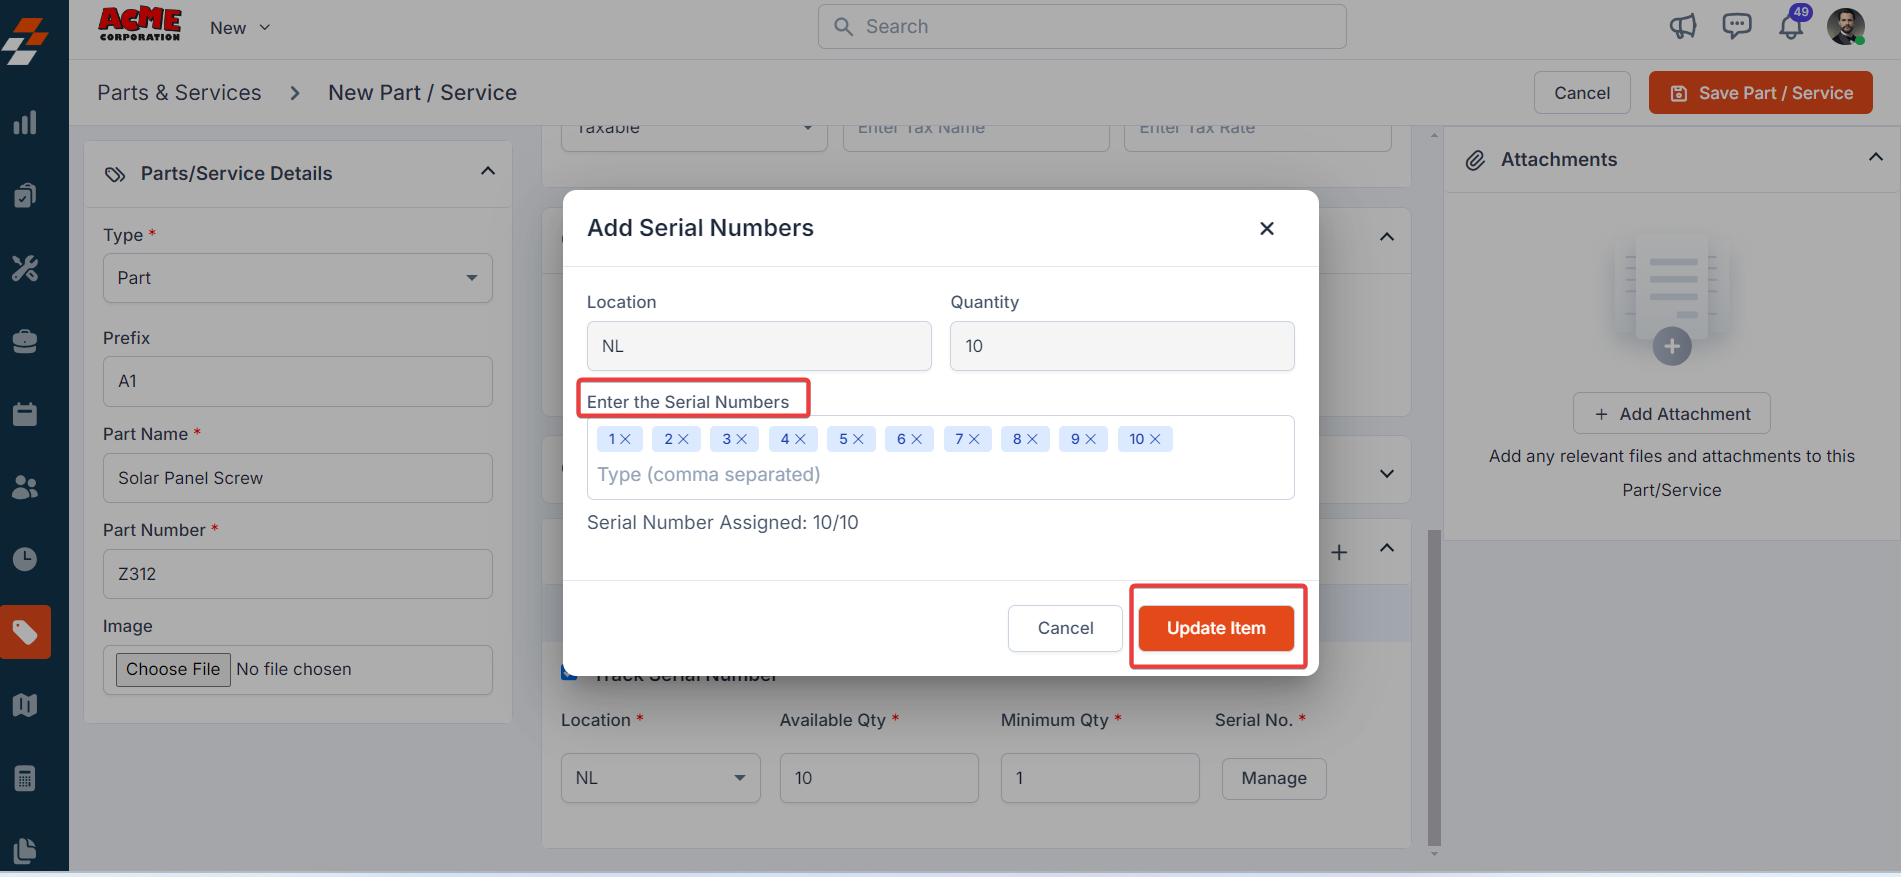Collapse the Attachments panel
This screenshot has width=1901, height=877.
1875,158
